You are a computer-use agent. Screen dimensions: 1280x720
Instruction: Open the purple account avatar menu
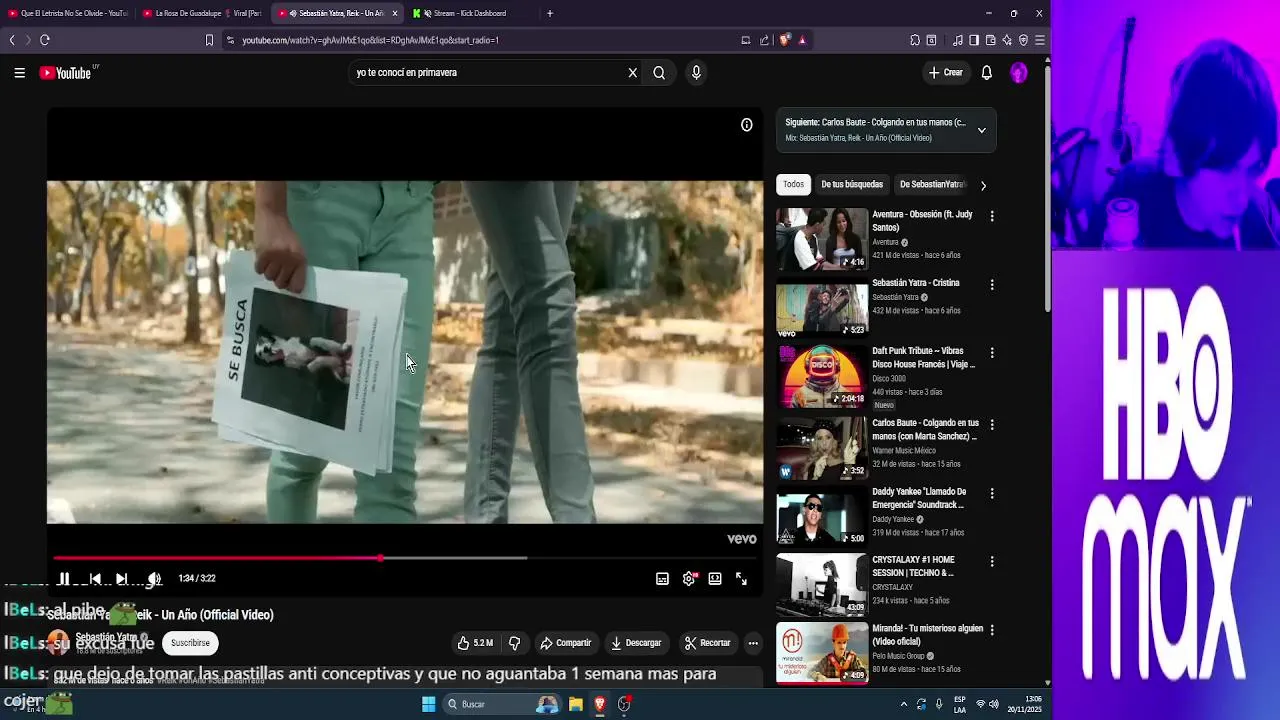point(1018,73)
